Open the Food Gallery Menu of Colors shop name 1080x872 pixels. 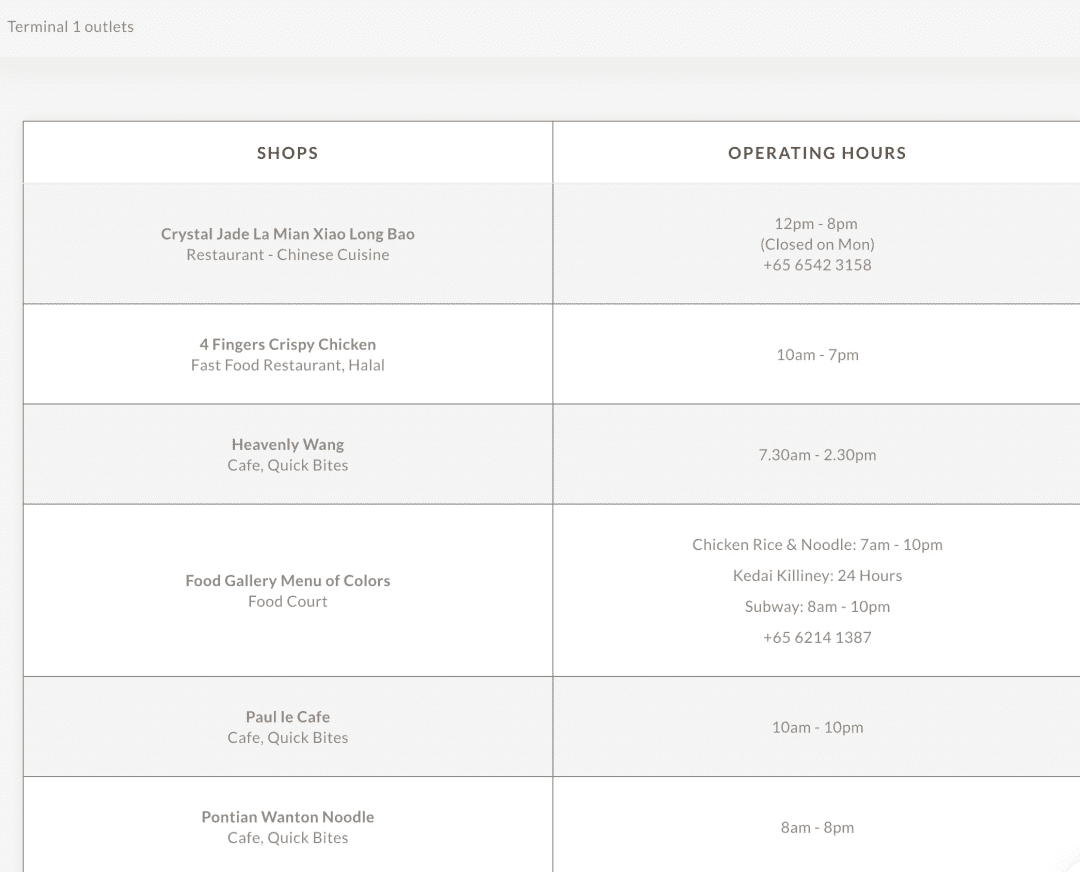point(287,580)
